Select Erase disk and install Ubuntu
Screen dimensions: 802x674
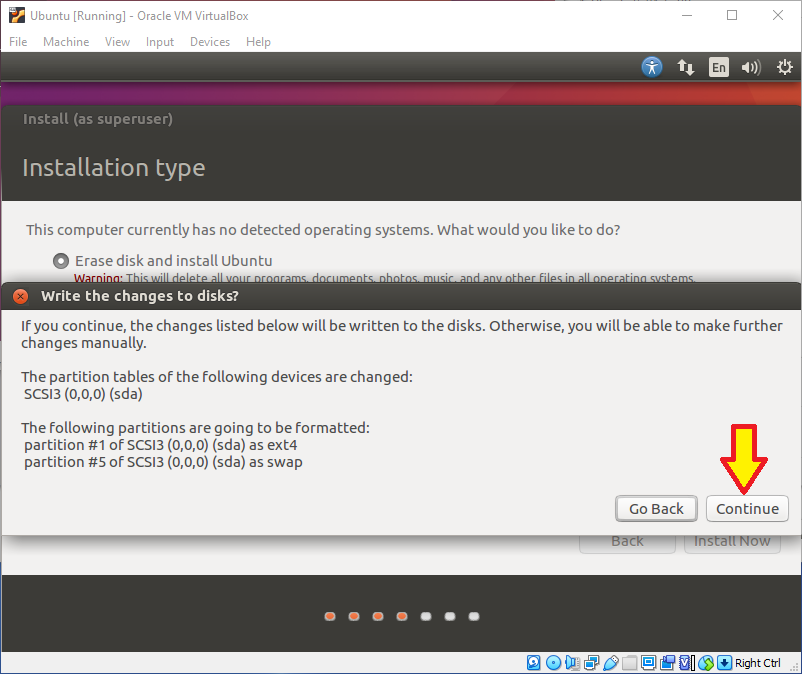61,261
